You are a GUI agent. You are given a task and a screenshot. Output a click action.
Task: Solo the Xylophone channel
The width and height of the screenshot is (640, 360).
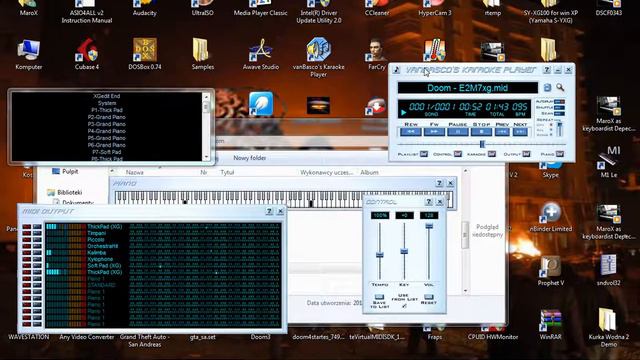click(x=37, y=259)
